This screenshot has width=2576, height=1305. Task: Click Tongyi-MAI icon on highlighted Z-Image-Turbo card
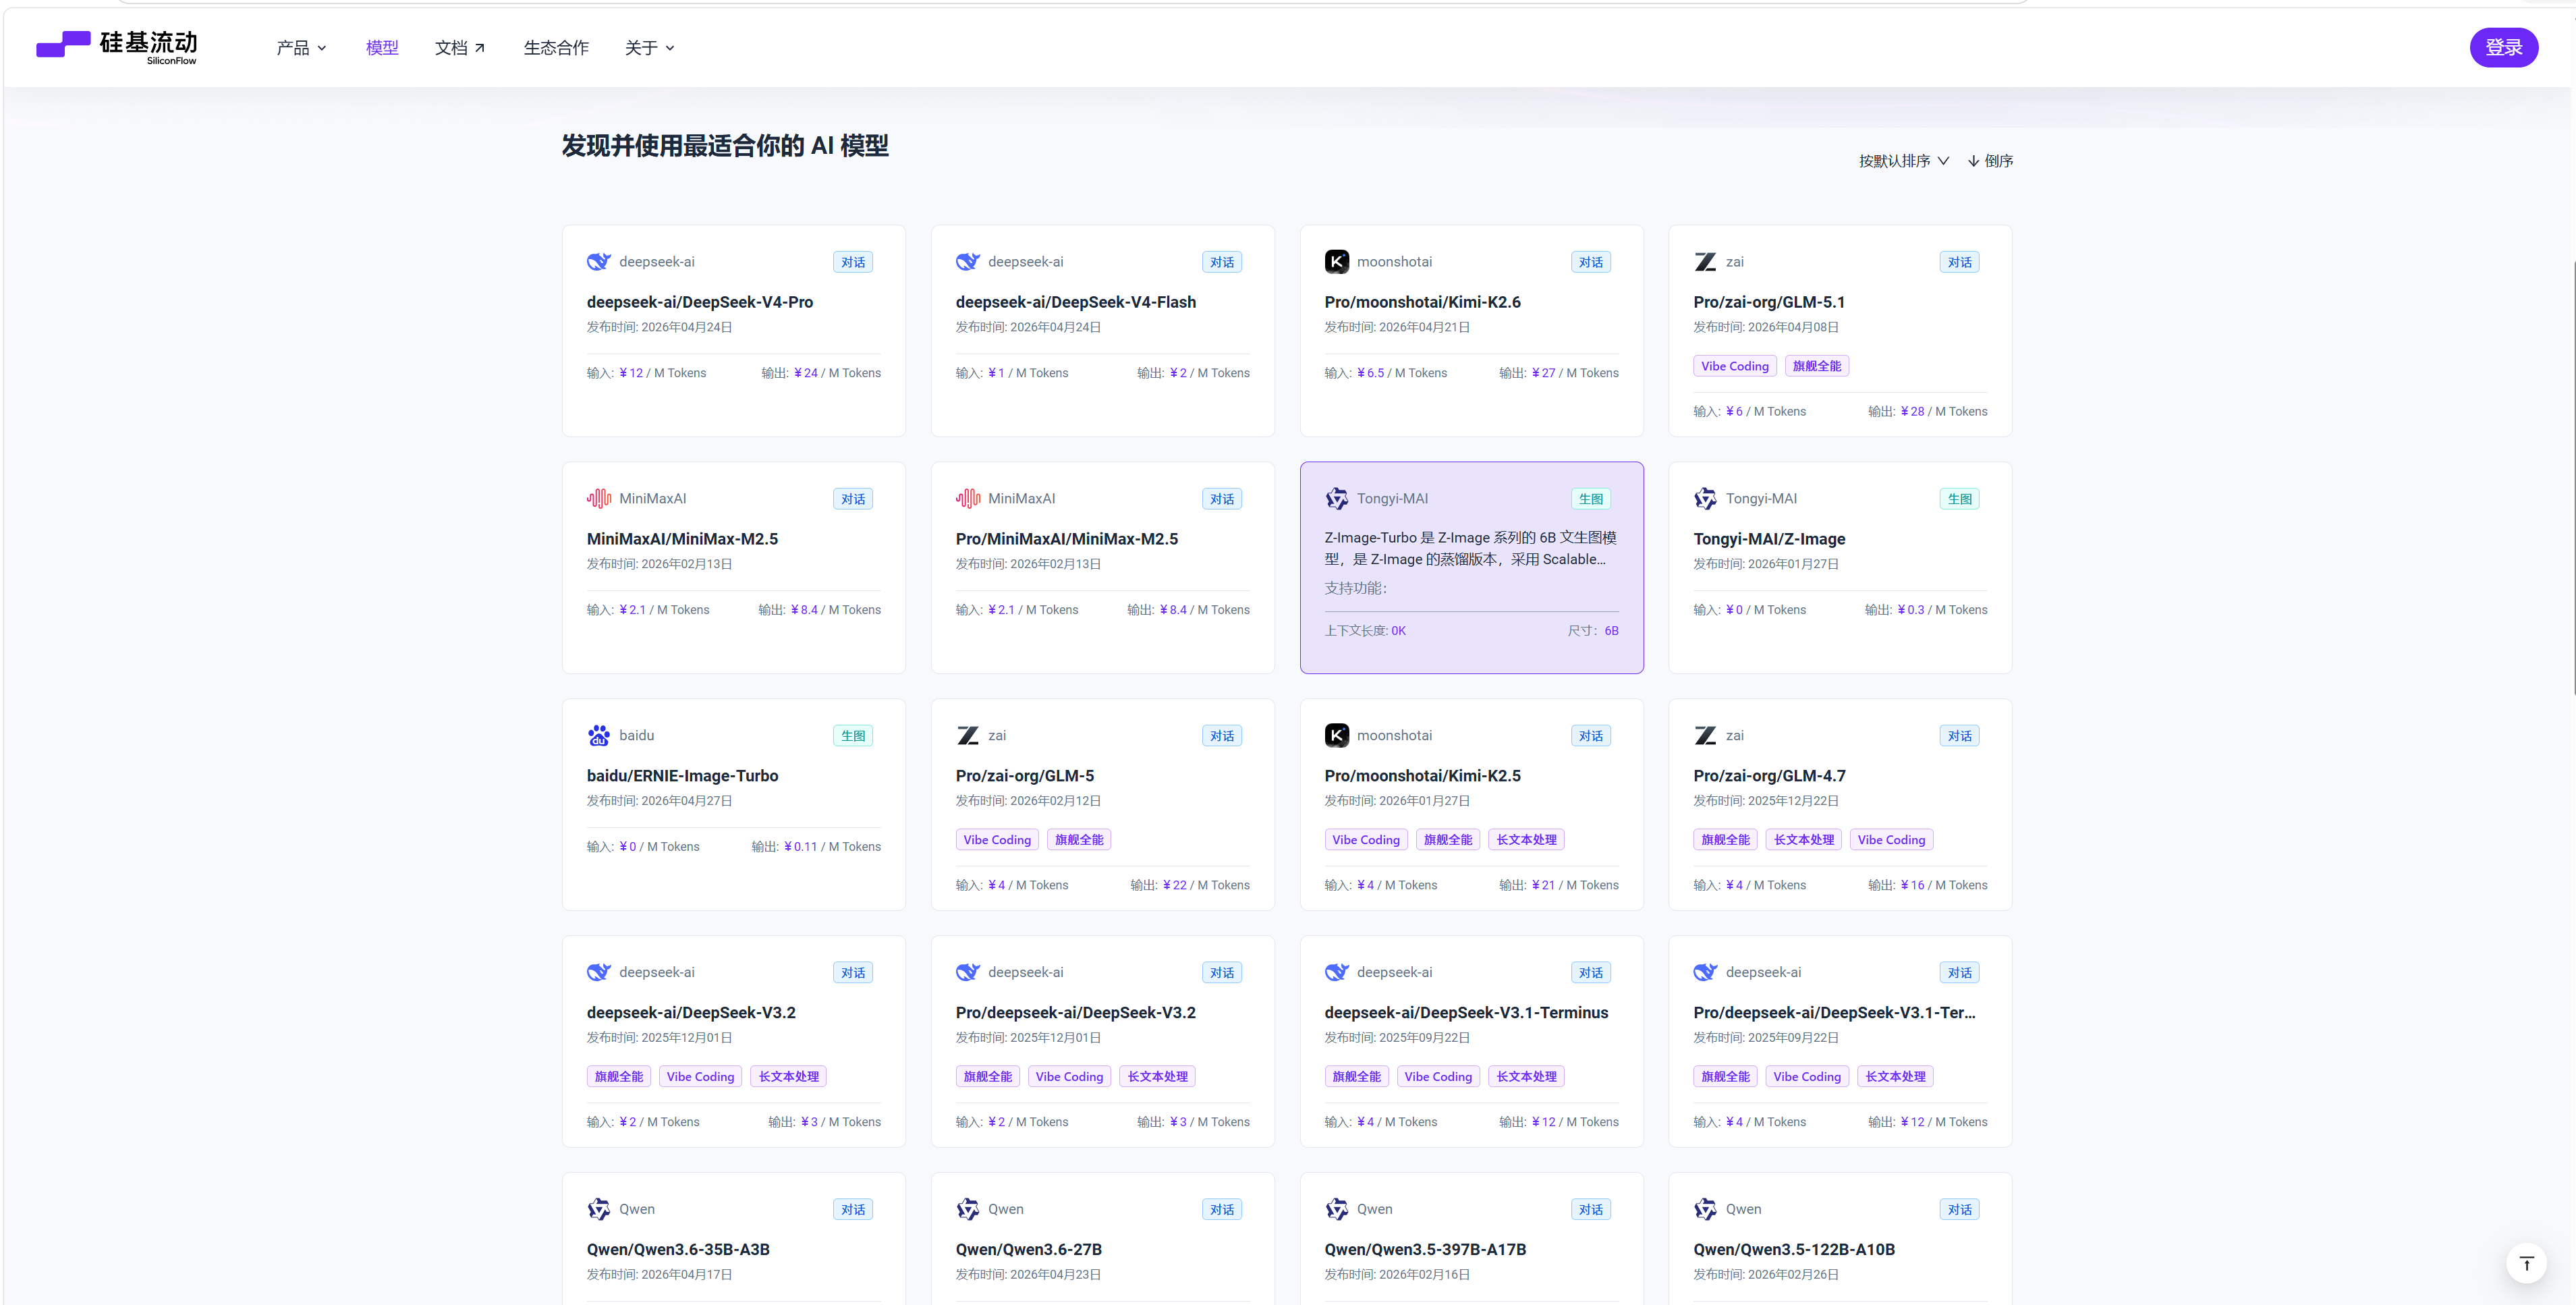1336,499
